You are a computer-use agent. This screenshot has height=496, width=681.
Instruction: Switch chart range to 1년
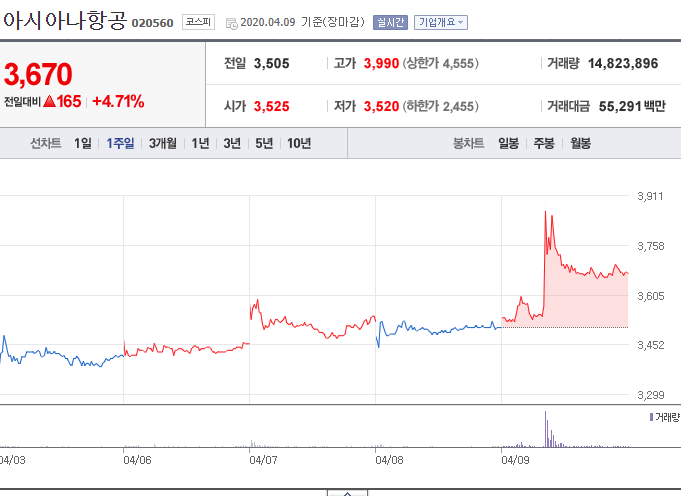coord(200,143)
